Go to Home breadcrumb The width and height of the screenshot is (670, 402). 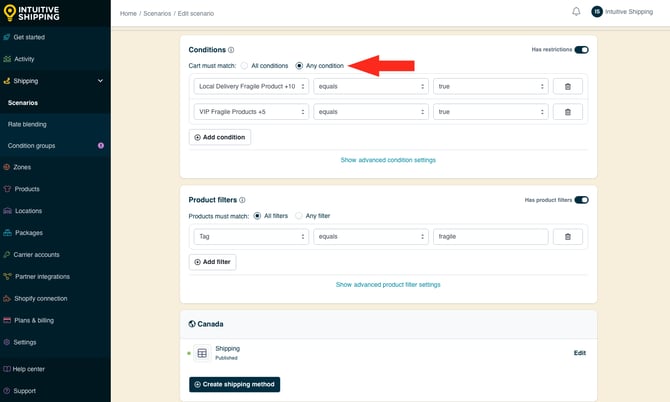click(x=128, y=14)
